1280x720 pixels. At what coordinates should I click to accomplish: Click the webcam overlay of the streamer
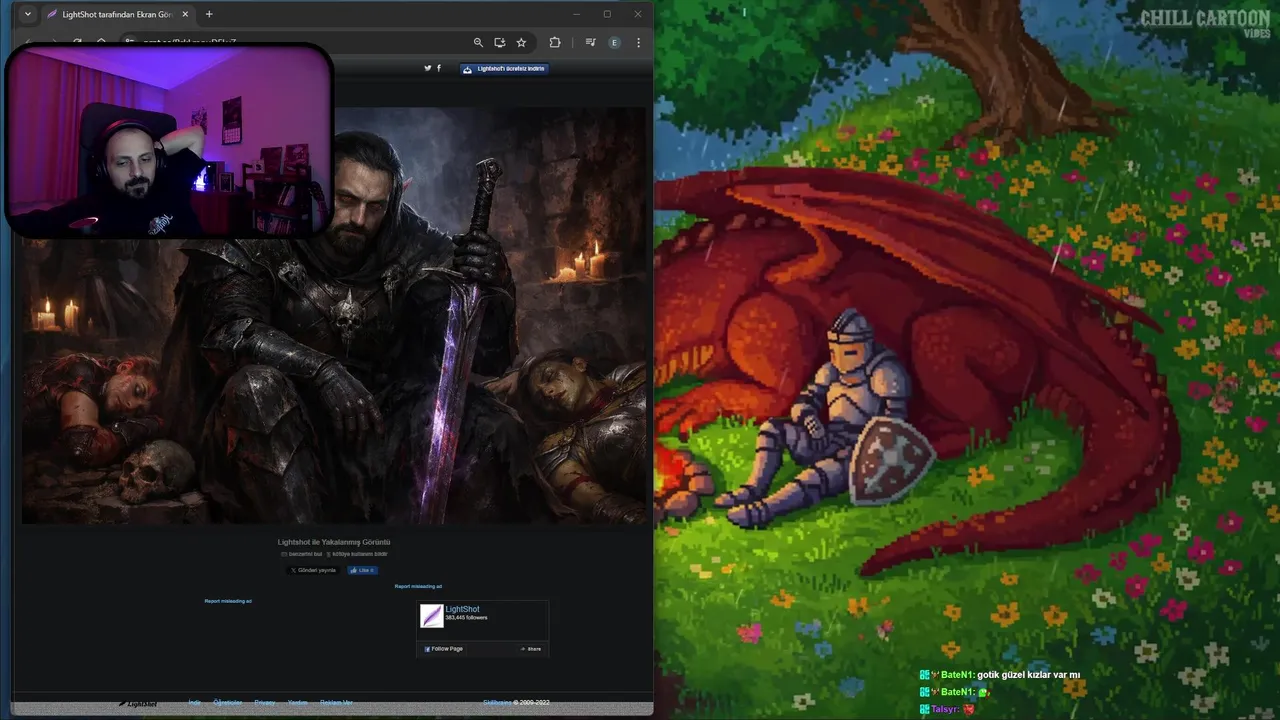pyautogui.click(x=168, y=141)
